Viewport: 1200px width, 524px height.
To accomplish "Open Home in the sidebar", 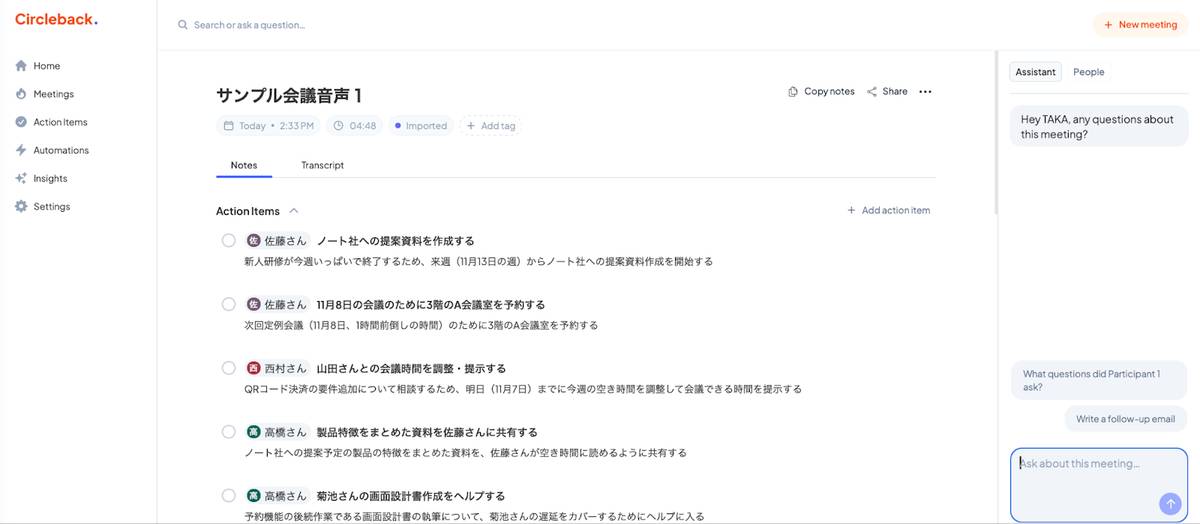I will [x=46, y=66].
